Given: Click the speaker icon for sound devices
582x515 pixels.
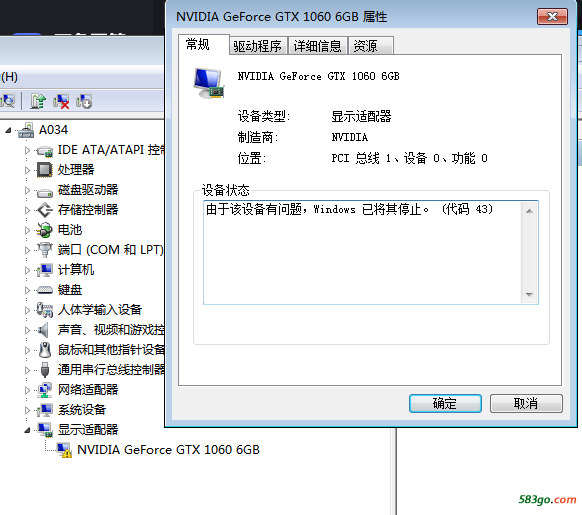Looking at the screenshot, I should (44, 330).
